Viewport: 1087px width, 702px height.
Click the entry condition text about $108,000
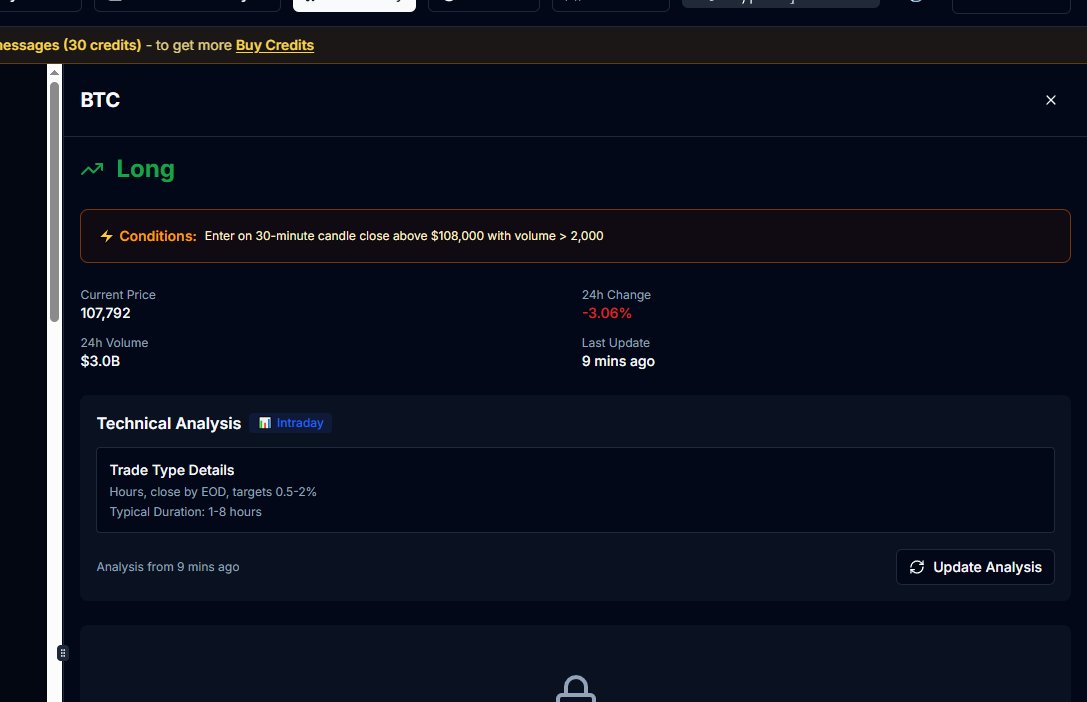click(x=403, y=236)
